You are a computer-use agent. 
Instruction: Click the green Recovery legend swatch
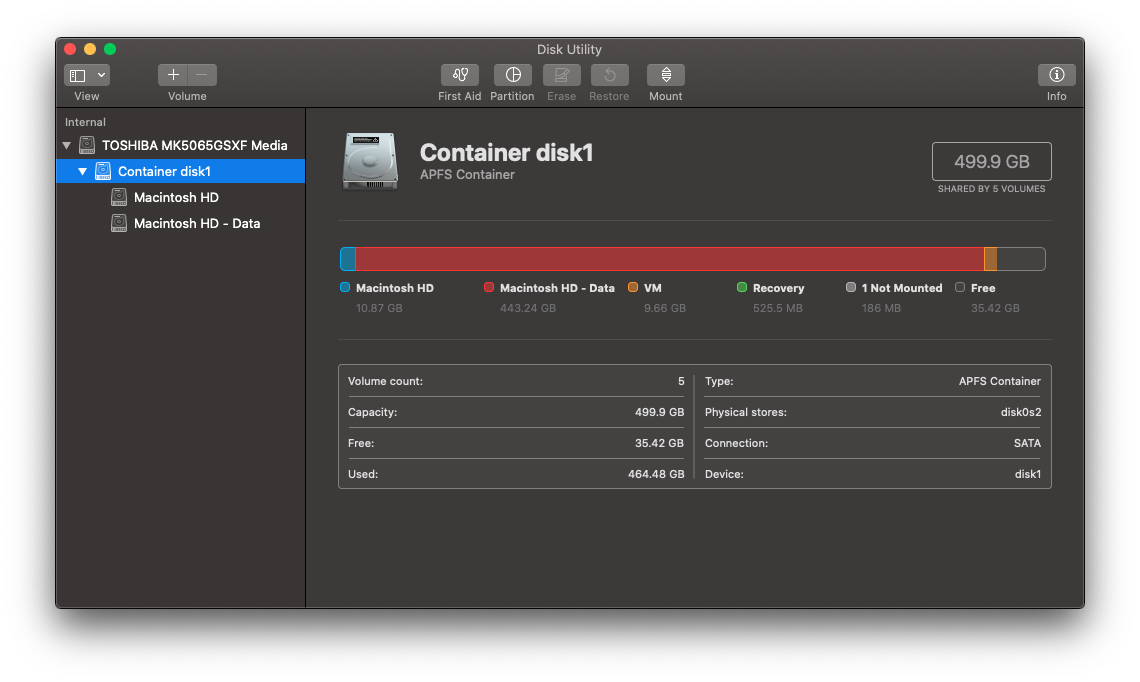point(742,287)
